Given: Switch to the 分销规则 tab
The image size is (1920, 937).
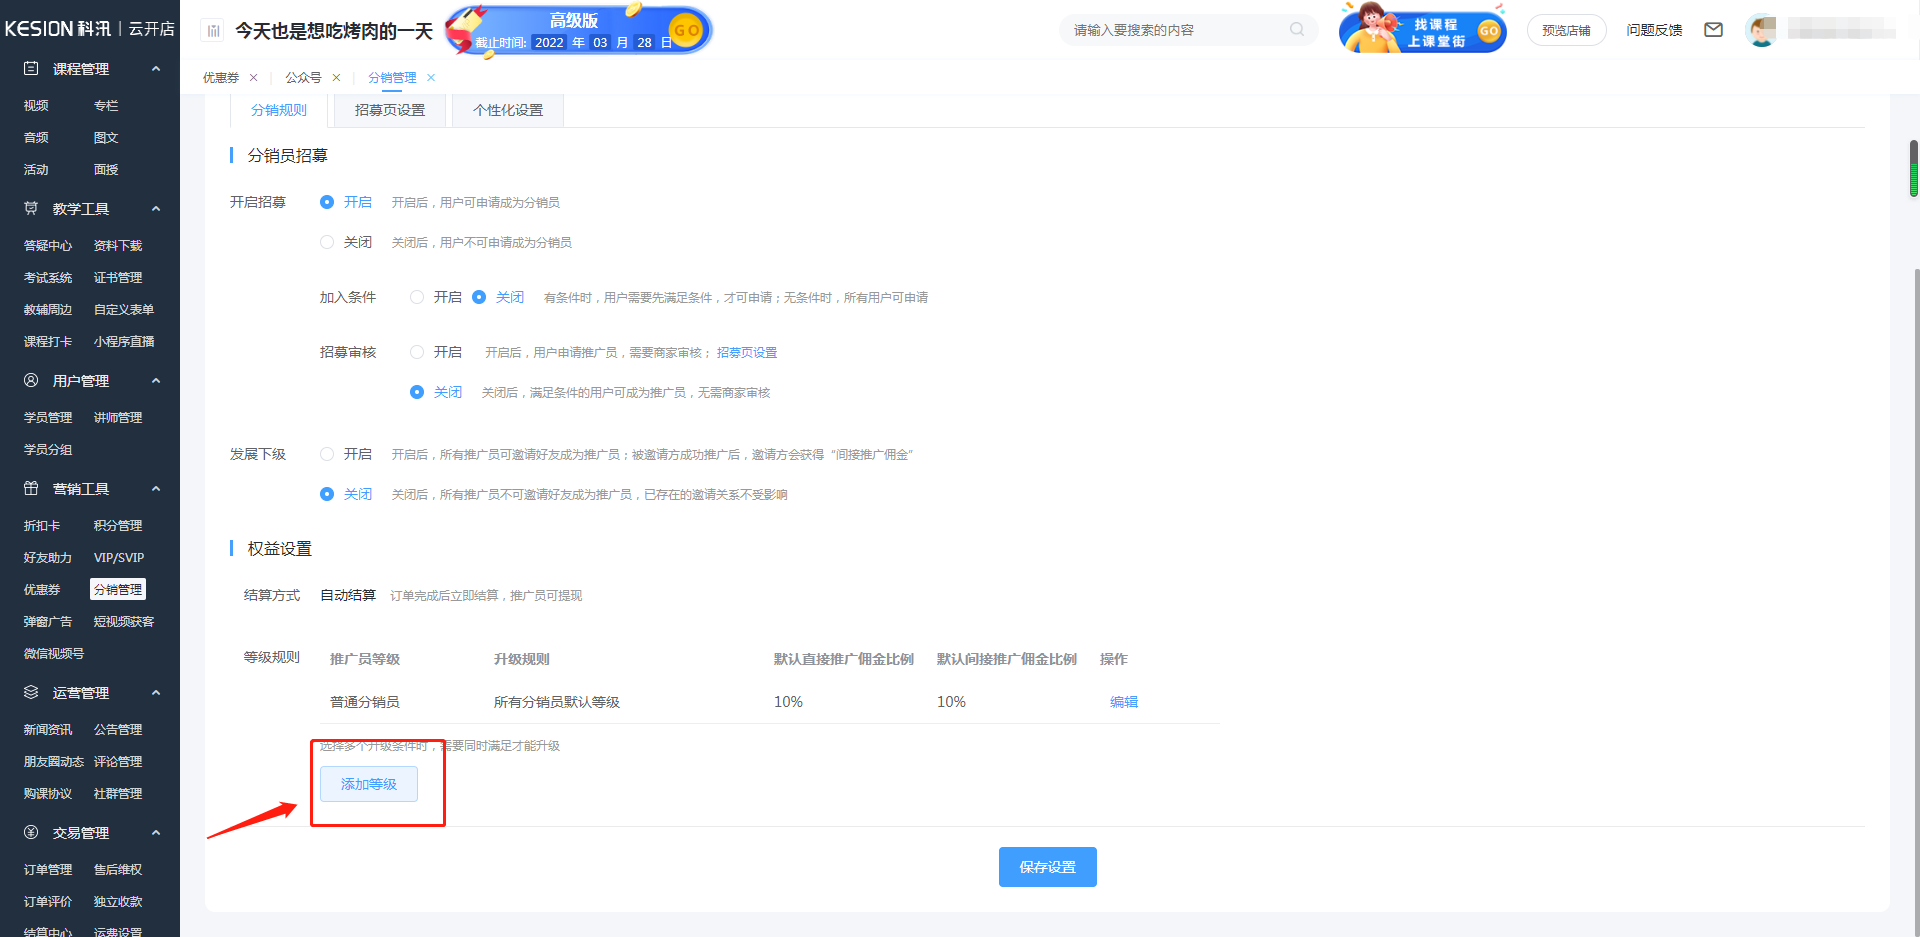Looking at the screenshot, I should click(x=279, y=110).
